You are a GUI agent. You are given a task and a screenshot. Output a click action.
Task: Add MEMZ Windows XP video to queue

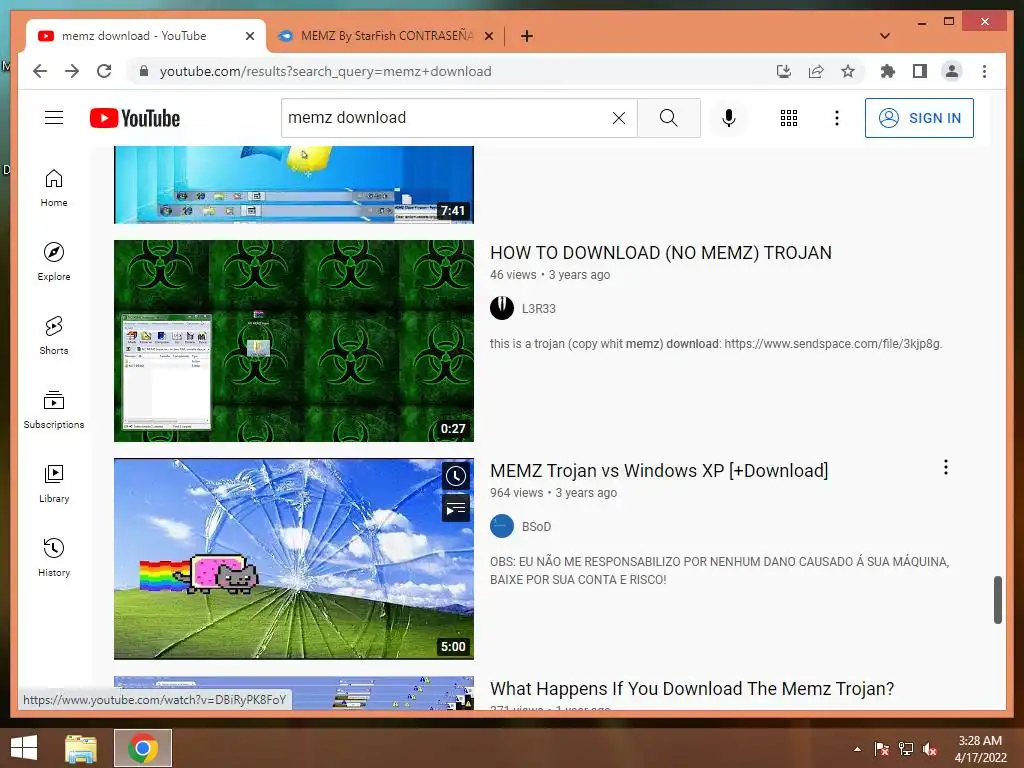click(456, 508)
